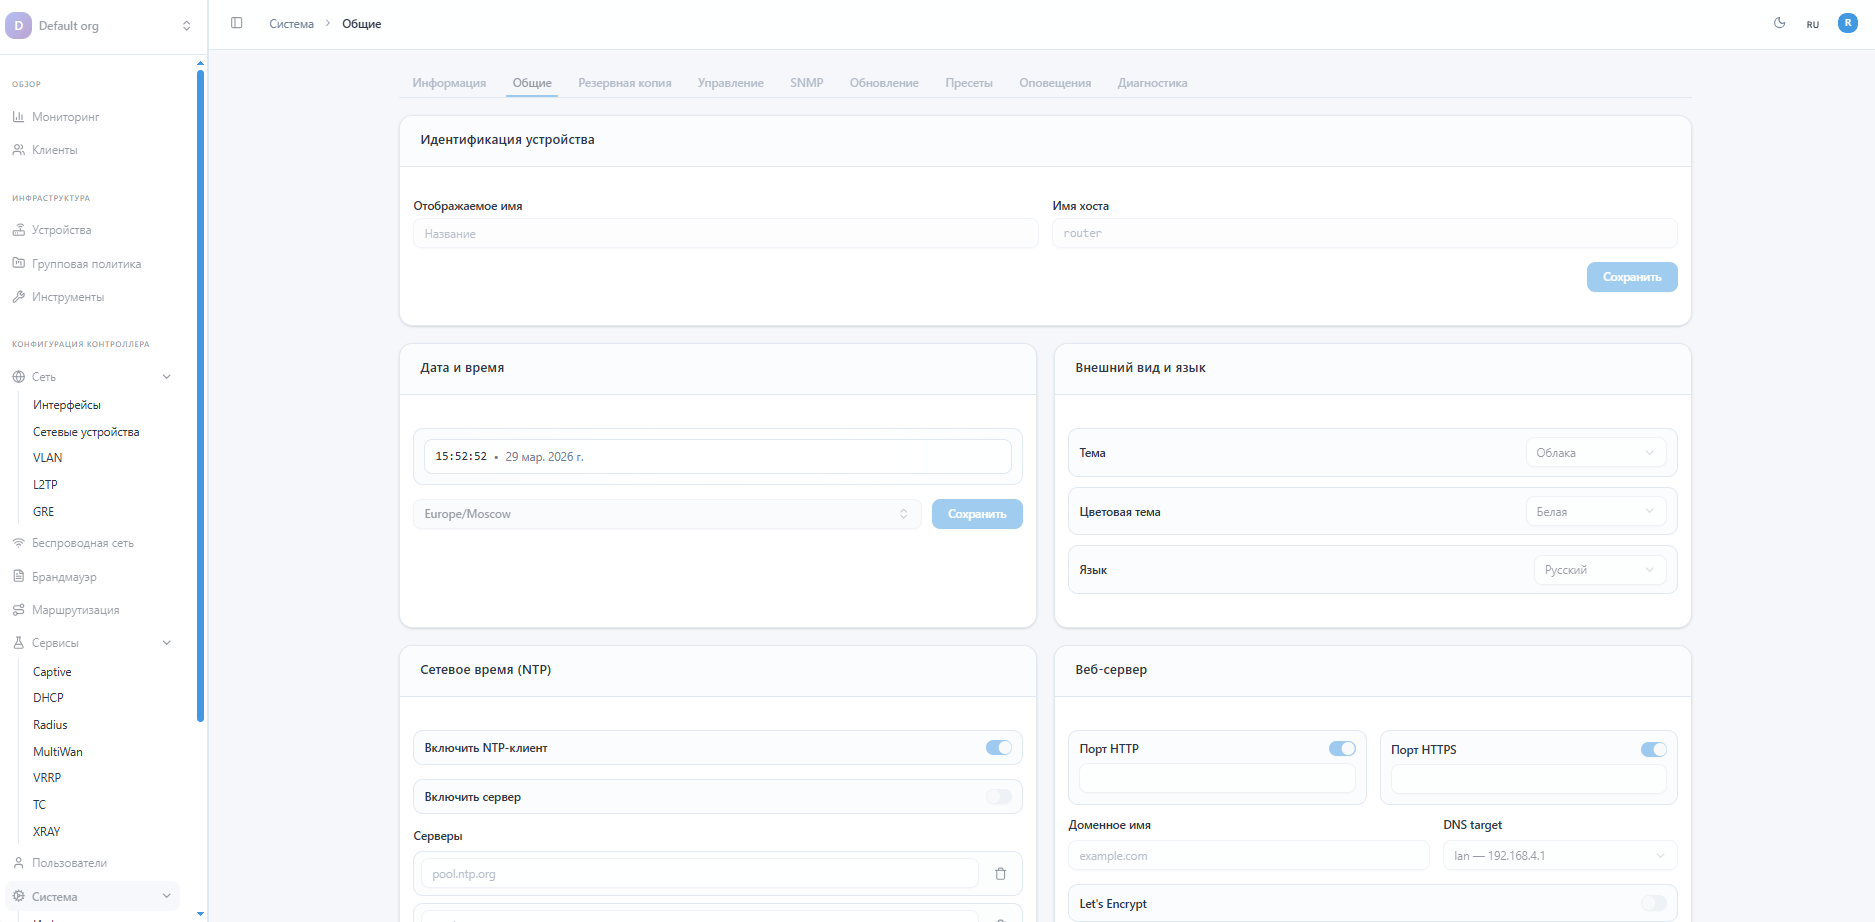
Task: Open the Tools sidebar item
Action: (x=67, y=297)
